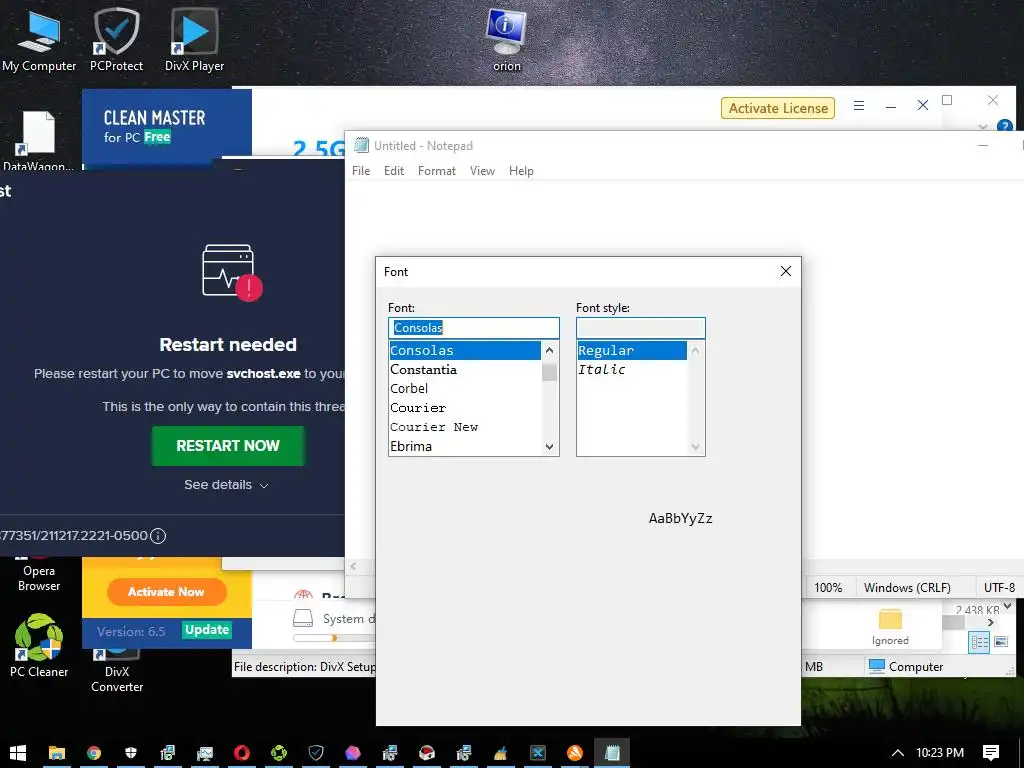Open DivX Converter desktop shortcut
The width and height of the screenshot is (1024, 768).
point(117,671)
